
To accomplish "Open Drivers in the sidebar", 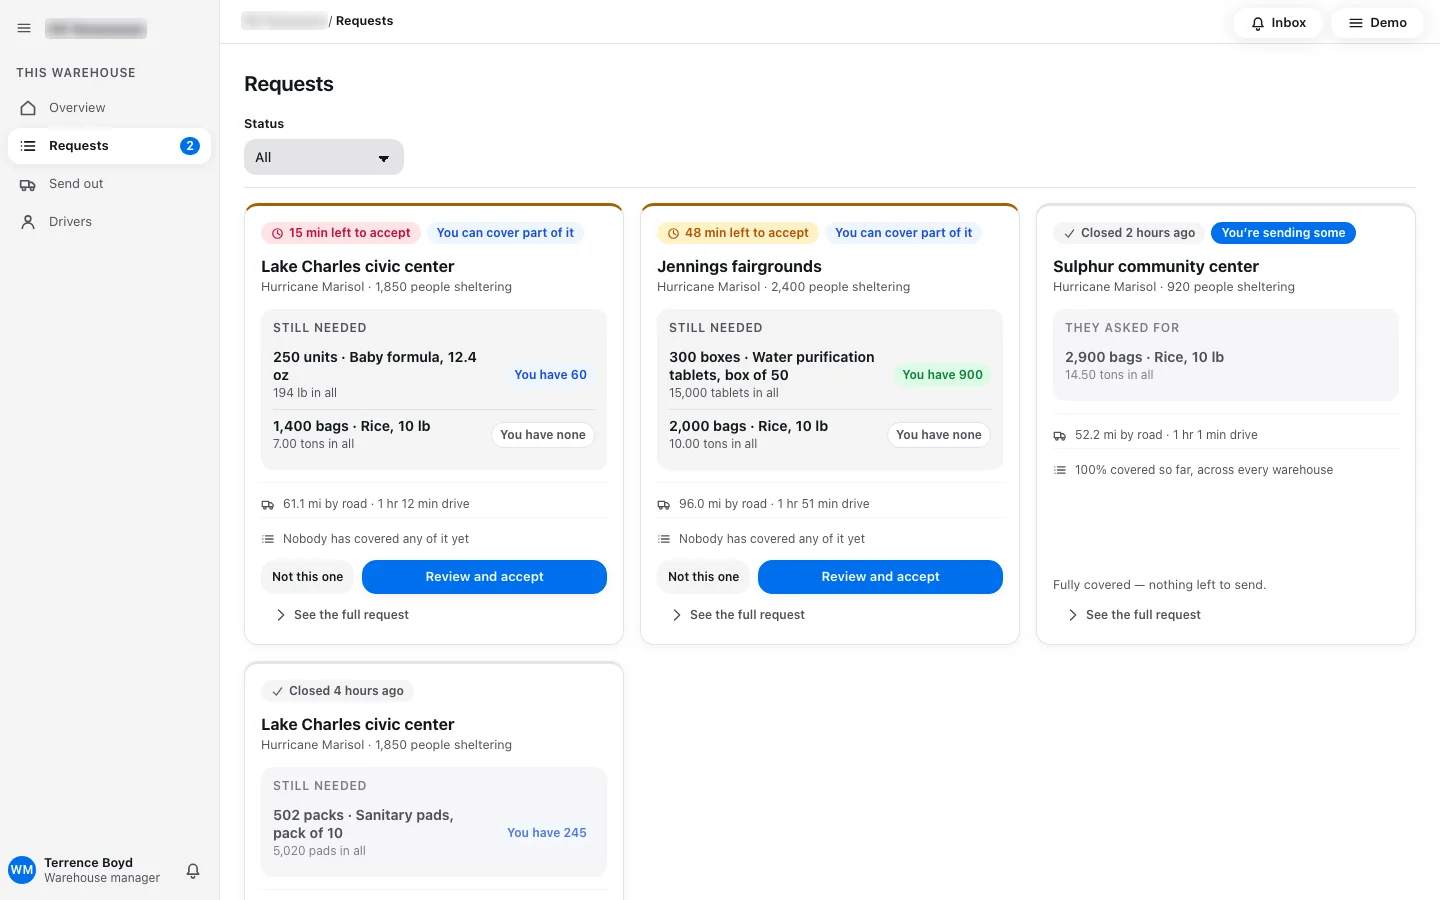I will coord(110,222).
